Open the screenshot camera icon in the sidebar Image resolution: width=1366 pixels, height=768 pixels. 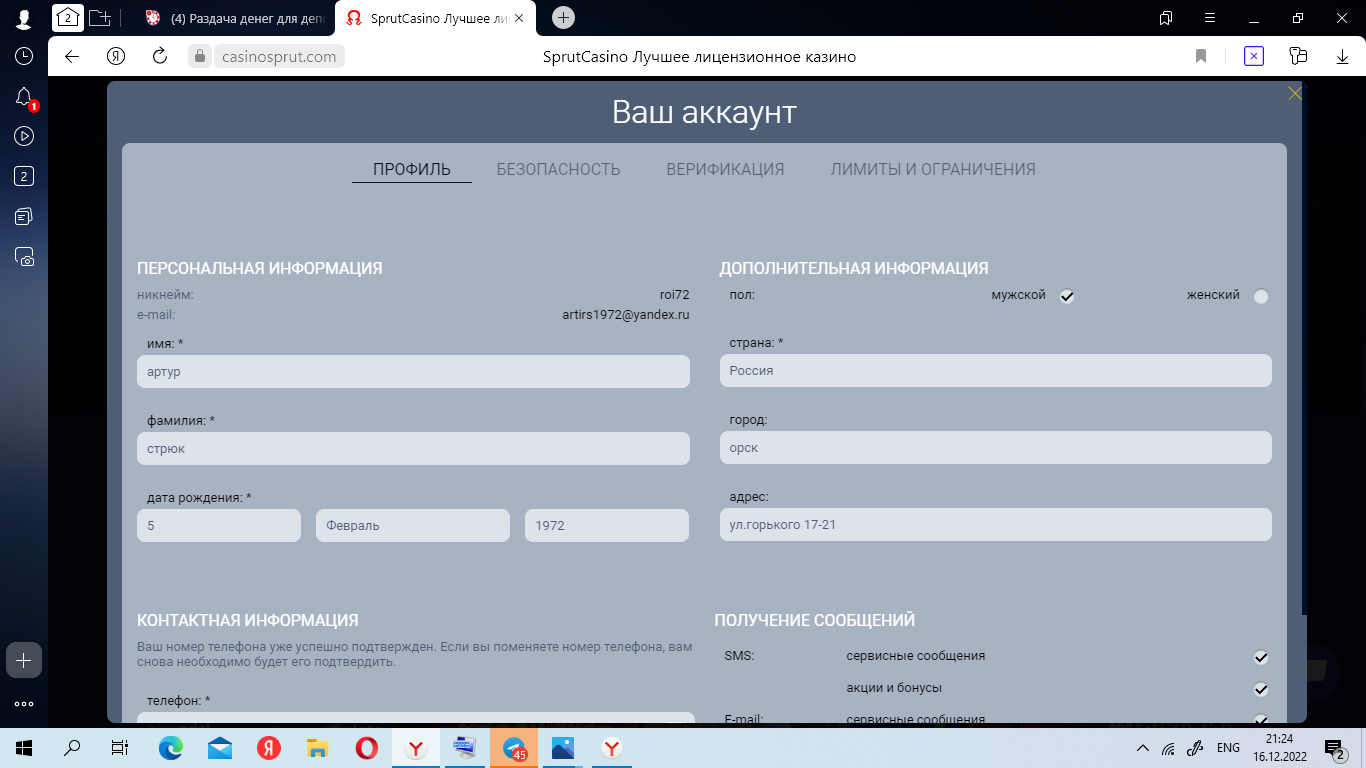(x=24, y=257)
